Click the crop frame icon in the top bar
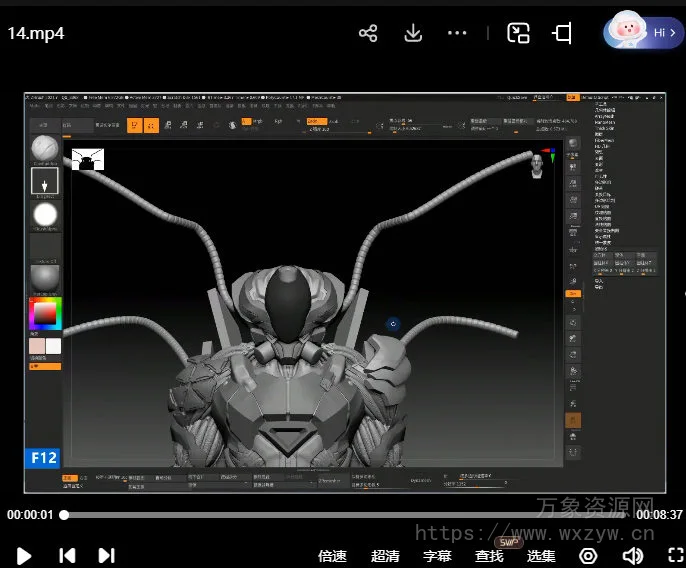The width and height of the screenshot is (686, 568). pos(562,33)
